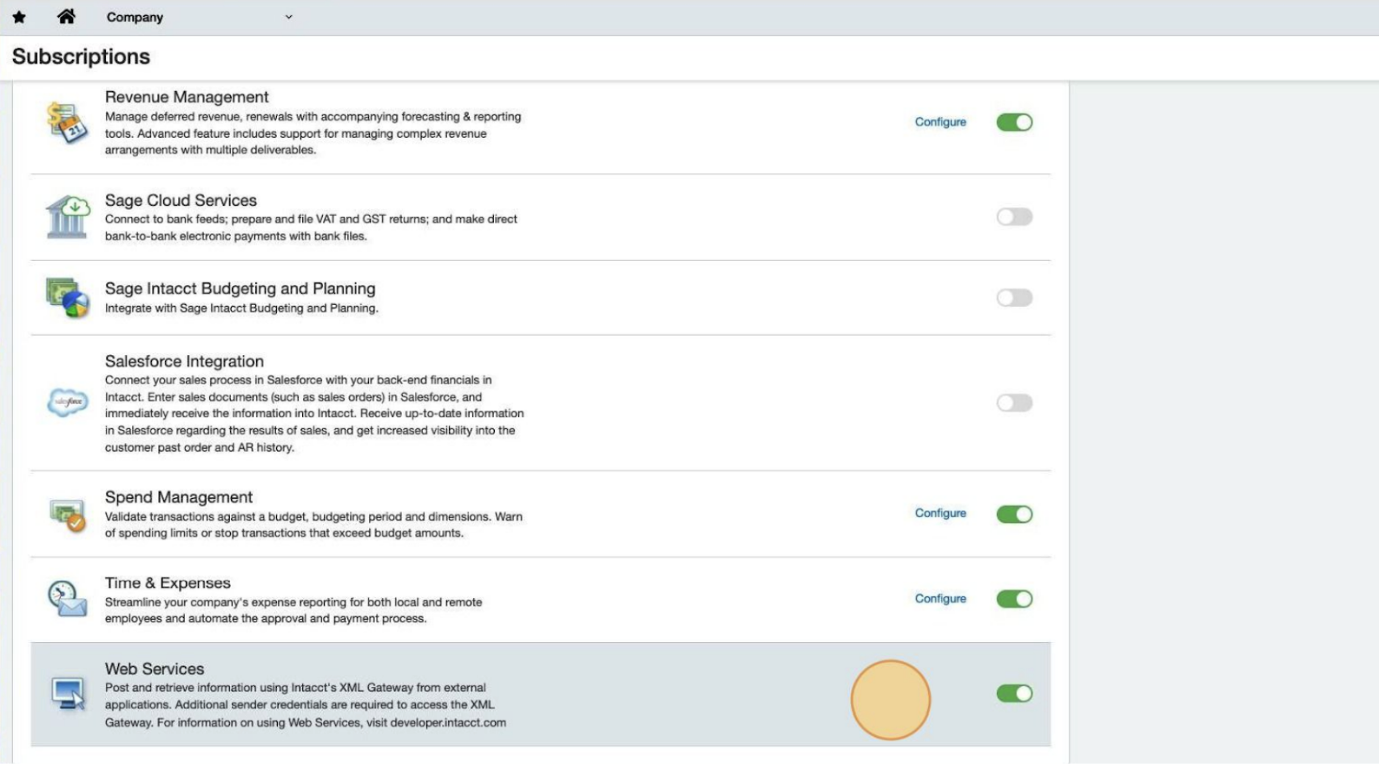Click the Time & Expenses clock icon
1379x764 pixels.
tap(68, 599)
